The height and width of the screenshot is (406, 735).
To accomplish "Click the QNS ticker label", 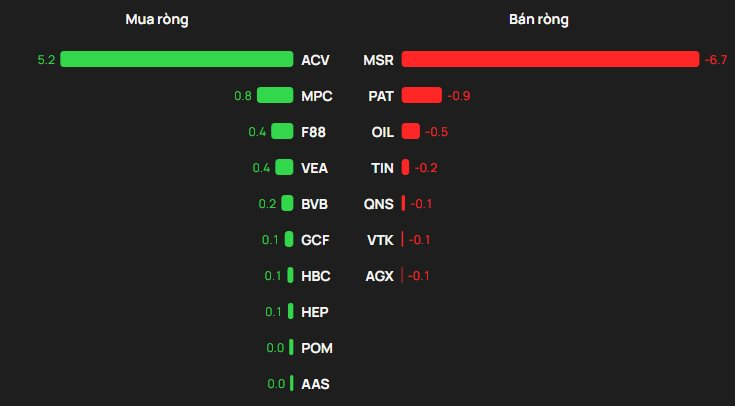I will (x=380, y=204).
